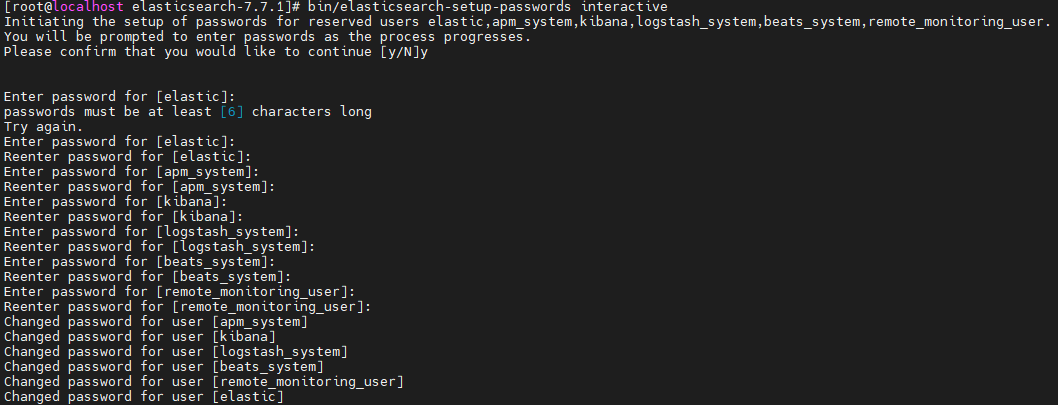The height and width of the screenshot is (405, 1058).
Task: Click 'Enter password for [apm_system]' line
Action: 132,172
